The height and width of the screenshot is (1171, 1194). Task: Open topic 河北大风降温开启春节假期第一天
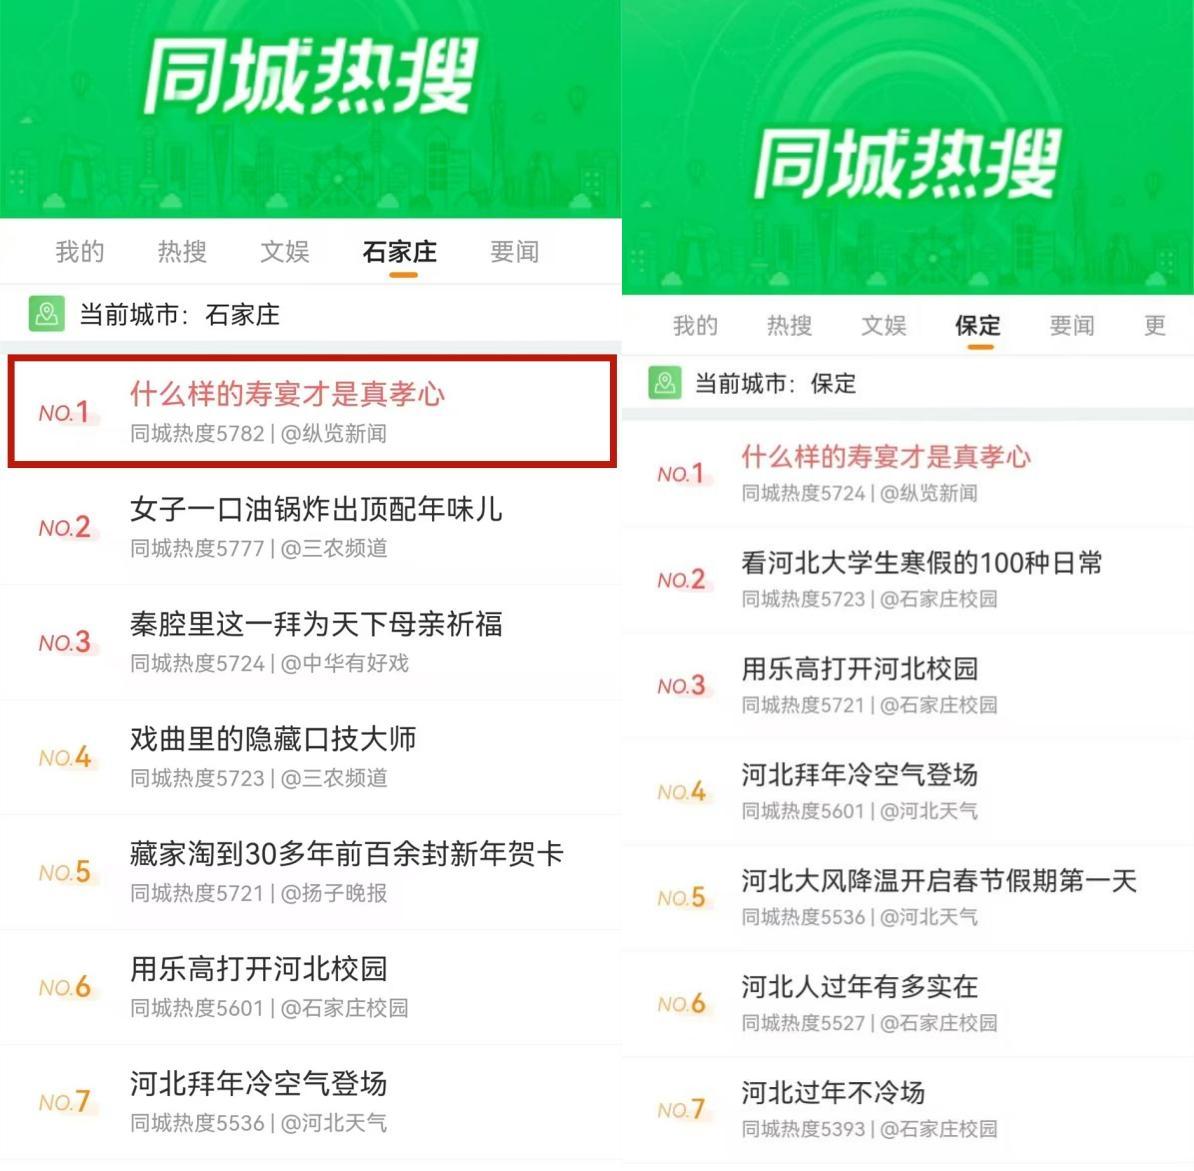[x=939, y=881]
